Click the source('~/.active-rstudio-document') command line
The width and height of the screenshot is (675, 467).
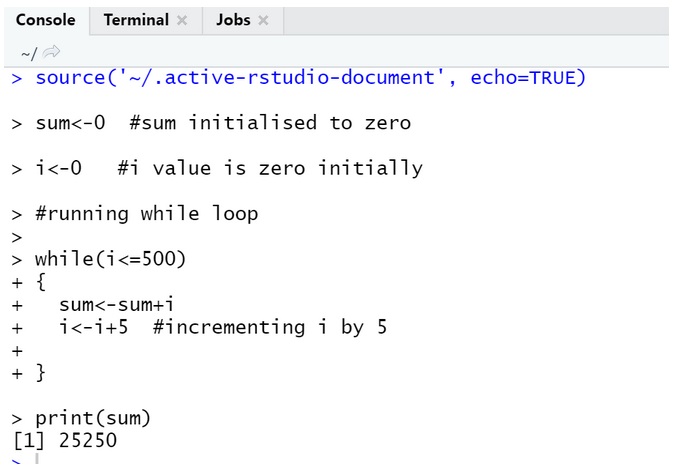[310, 77]
